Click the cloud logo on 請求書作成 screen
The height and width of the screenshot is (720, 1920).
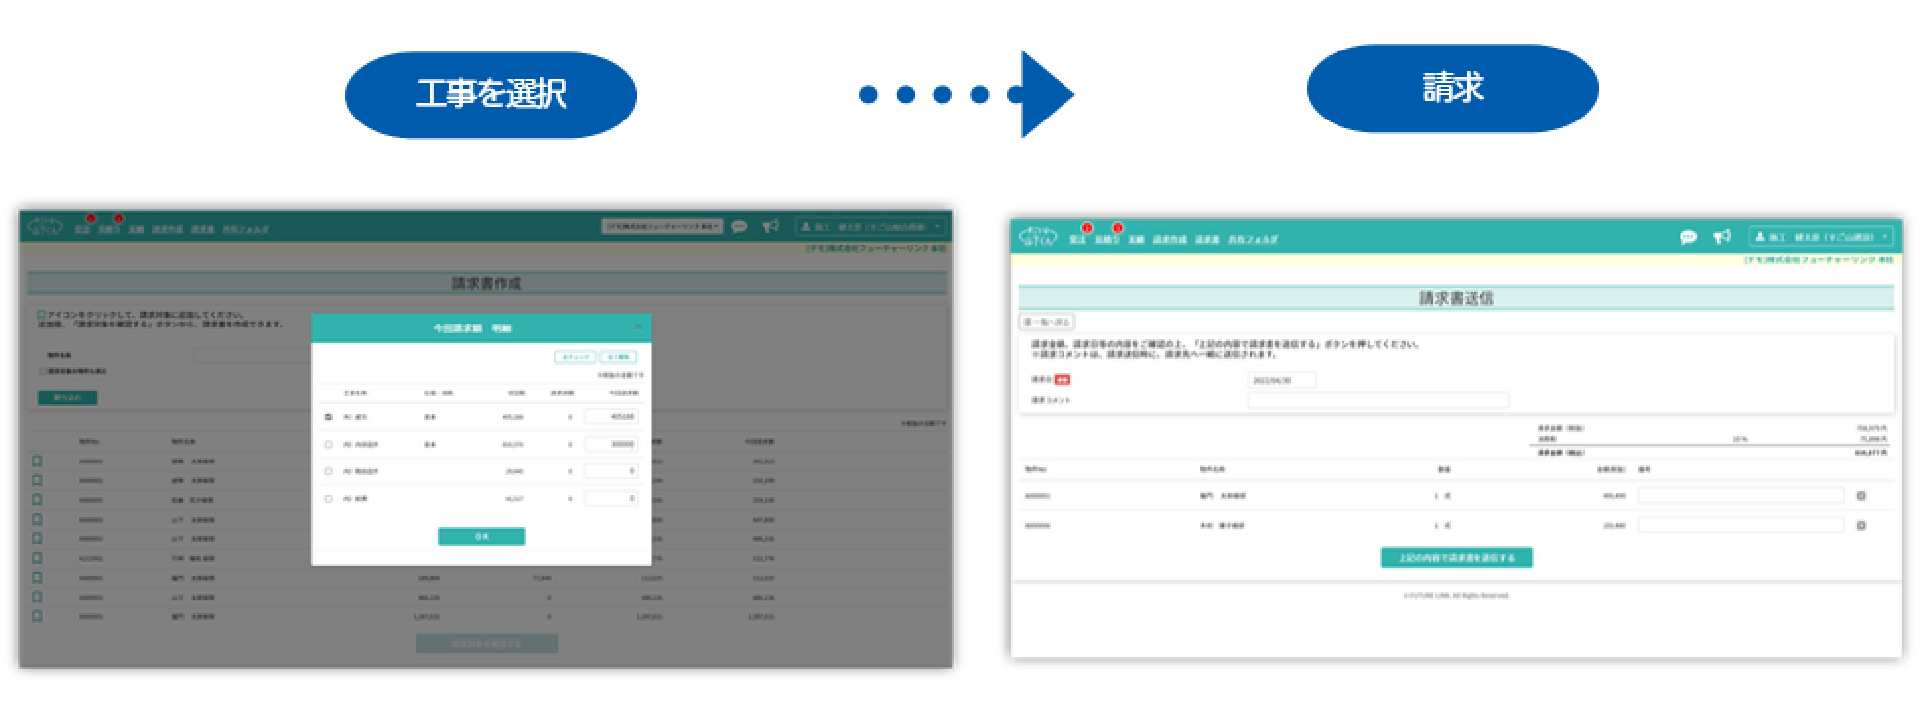tap(45, 226)
